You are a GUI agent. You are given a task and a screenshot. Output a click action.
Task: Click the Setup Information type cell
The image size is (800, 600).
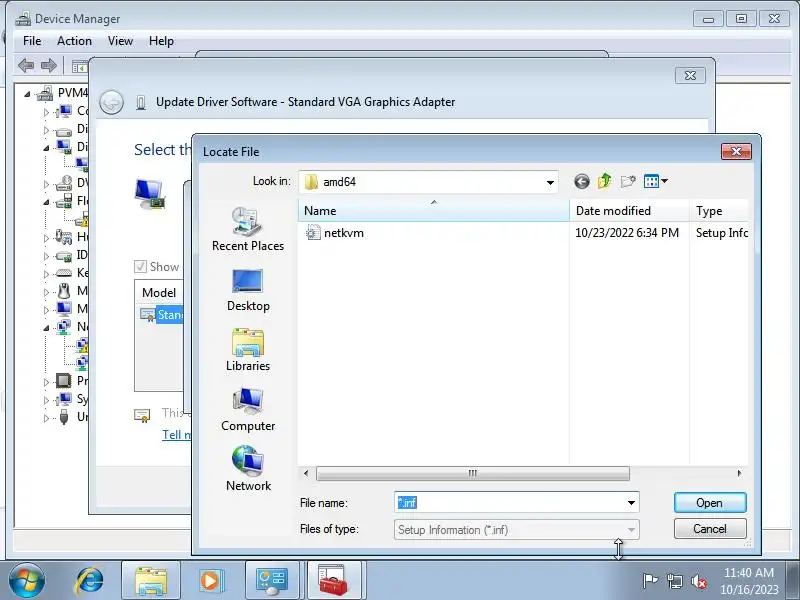click(721, 233)
